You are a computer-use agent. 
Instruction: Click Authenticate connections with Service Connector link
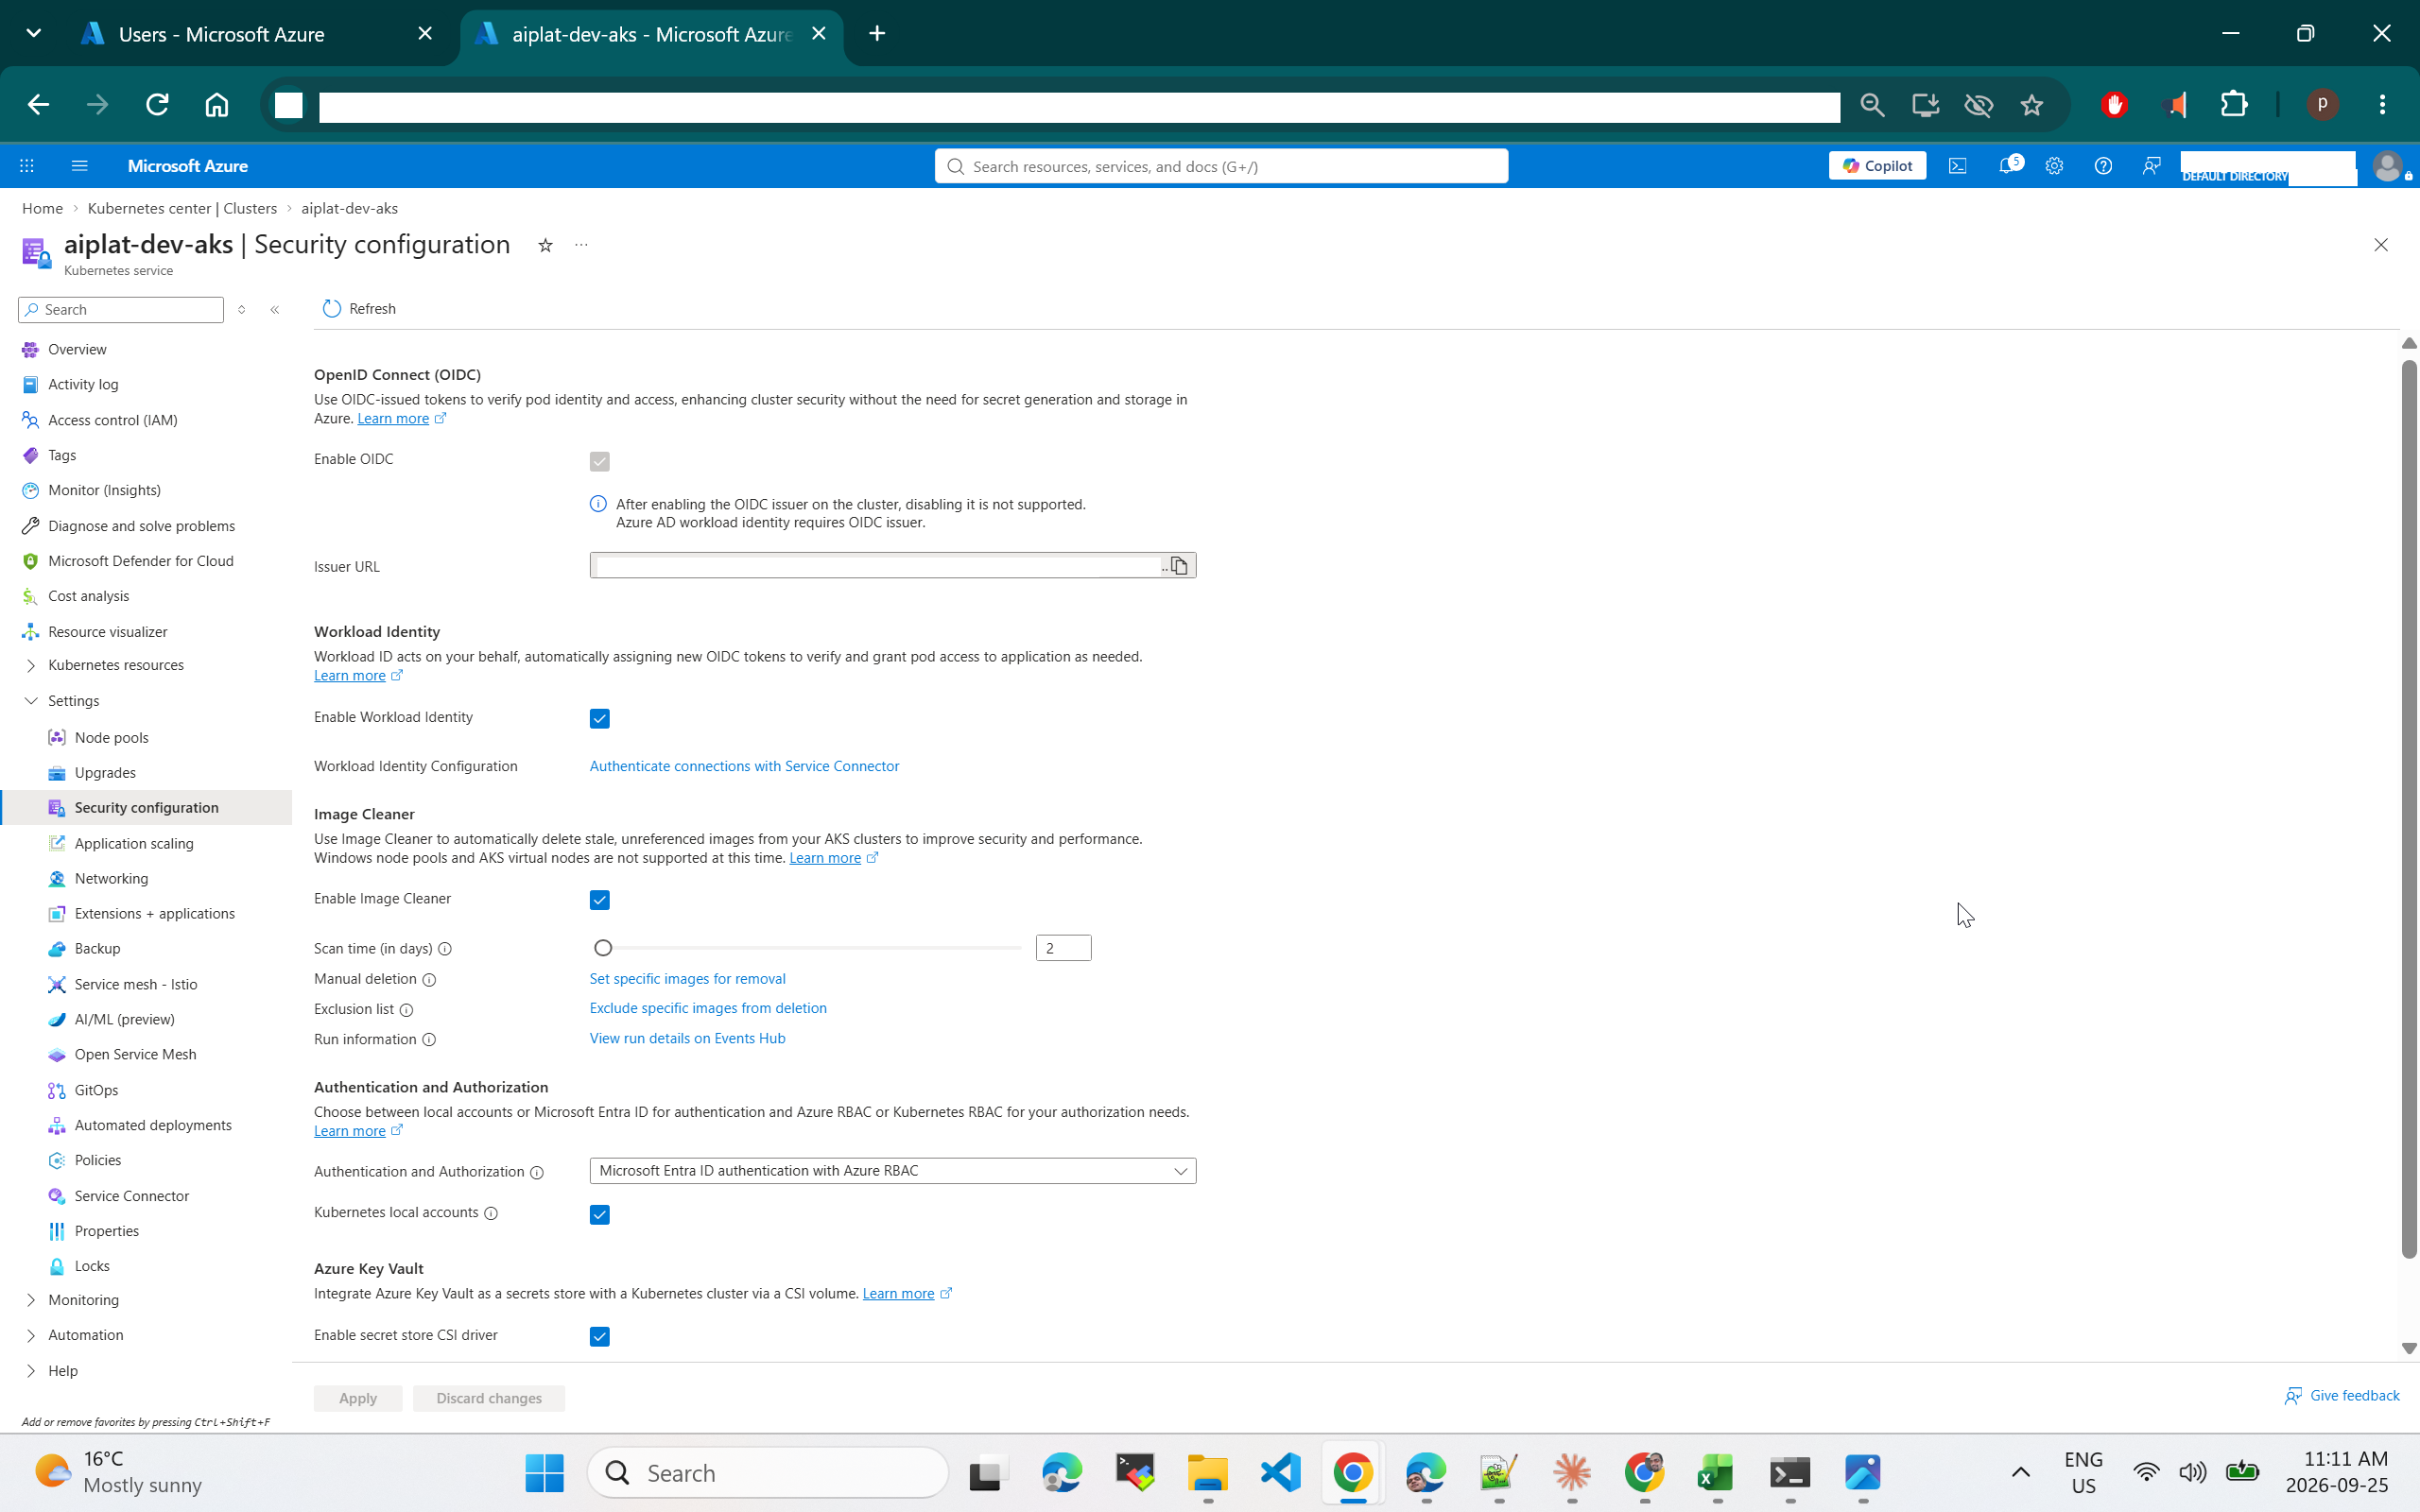(744, 766)
